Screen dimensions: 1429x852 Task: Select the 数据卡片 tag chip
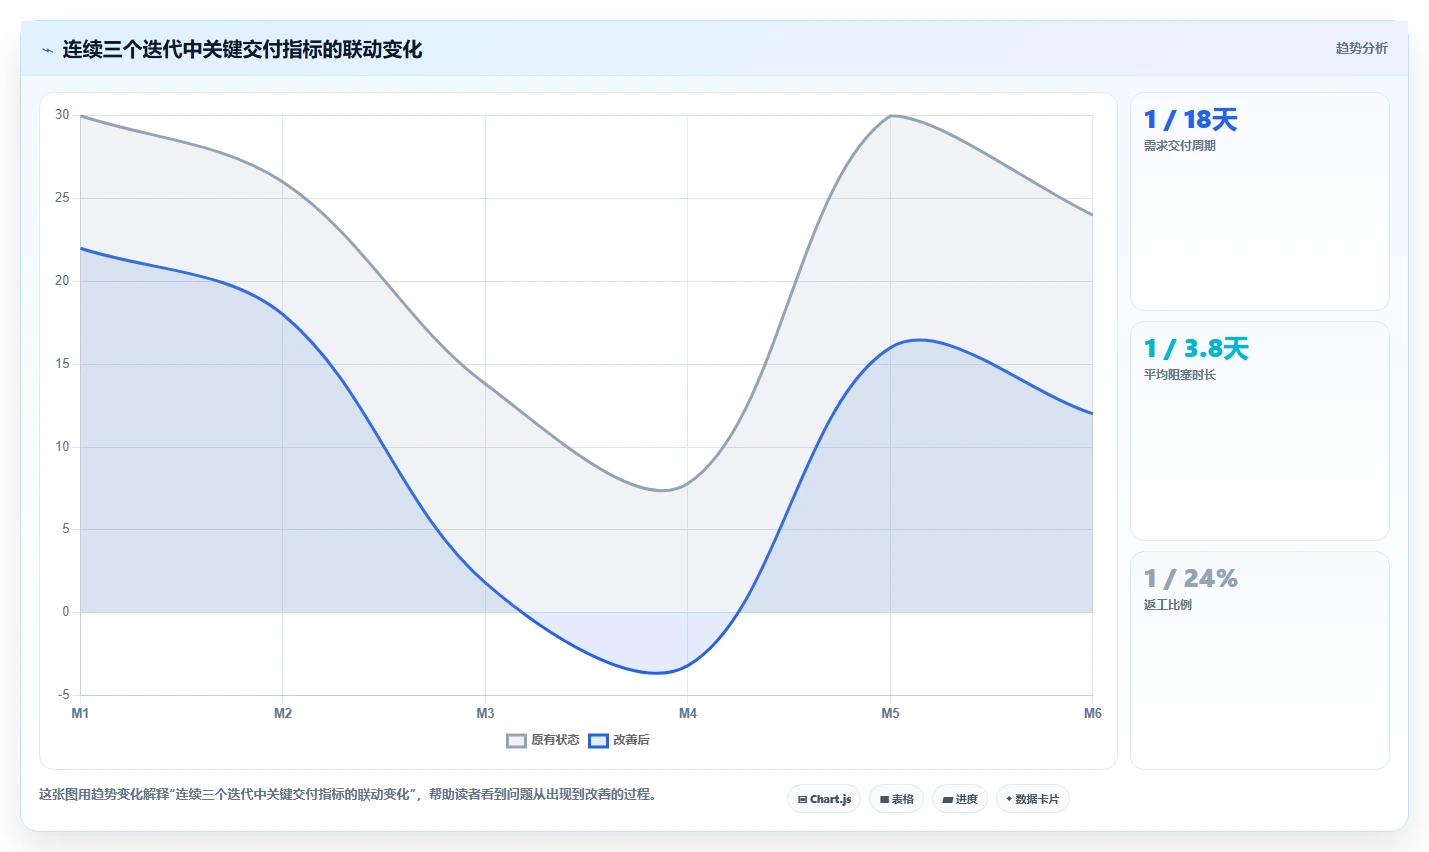[x=1032, y=799]
